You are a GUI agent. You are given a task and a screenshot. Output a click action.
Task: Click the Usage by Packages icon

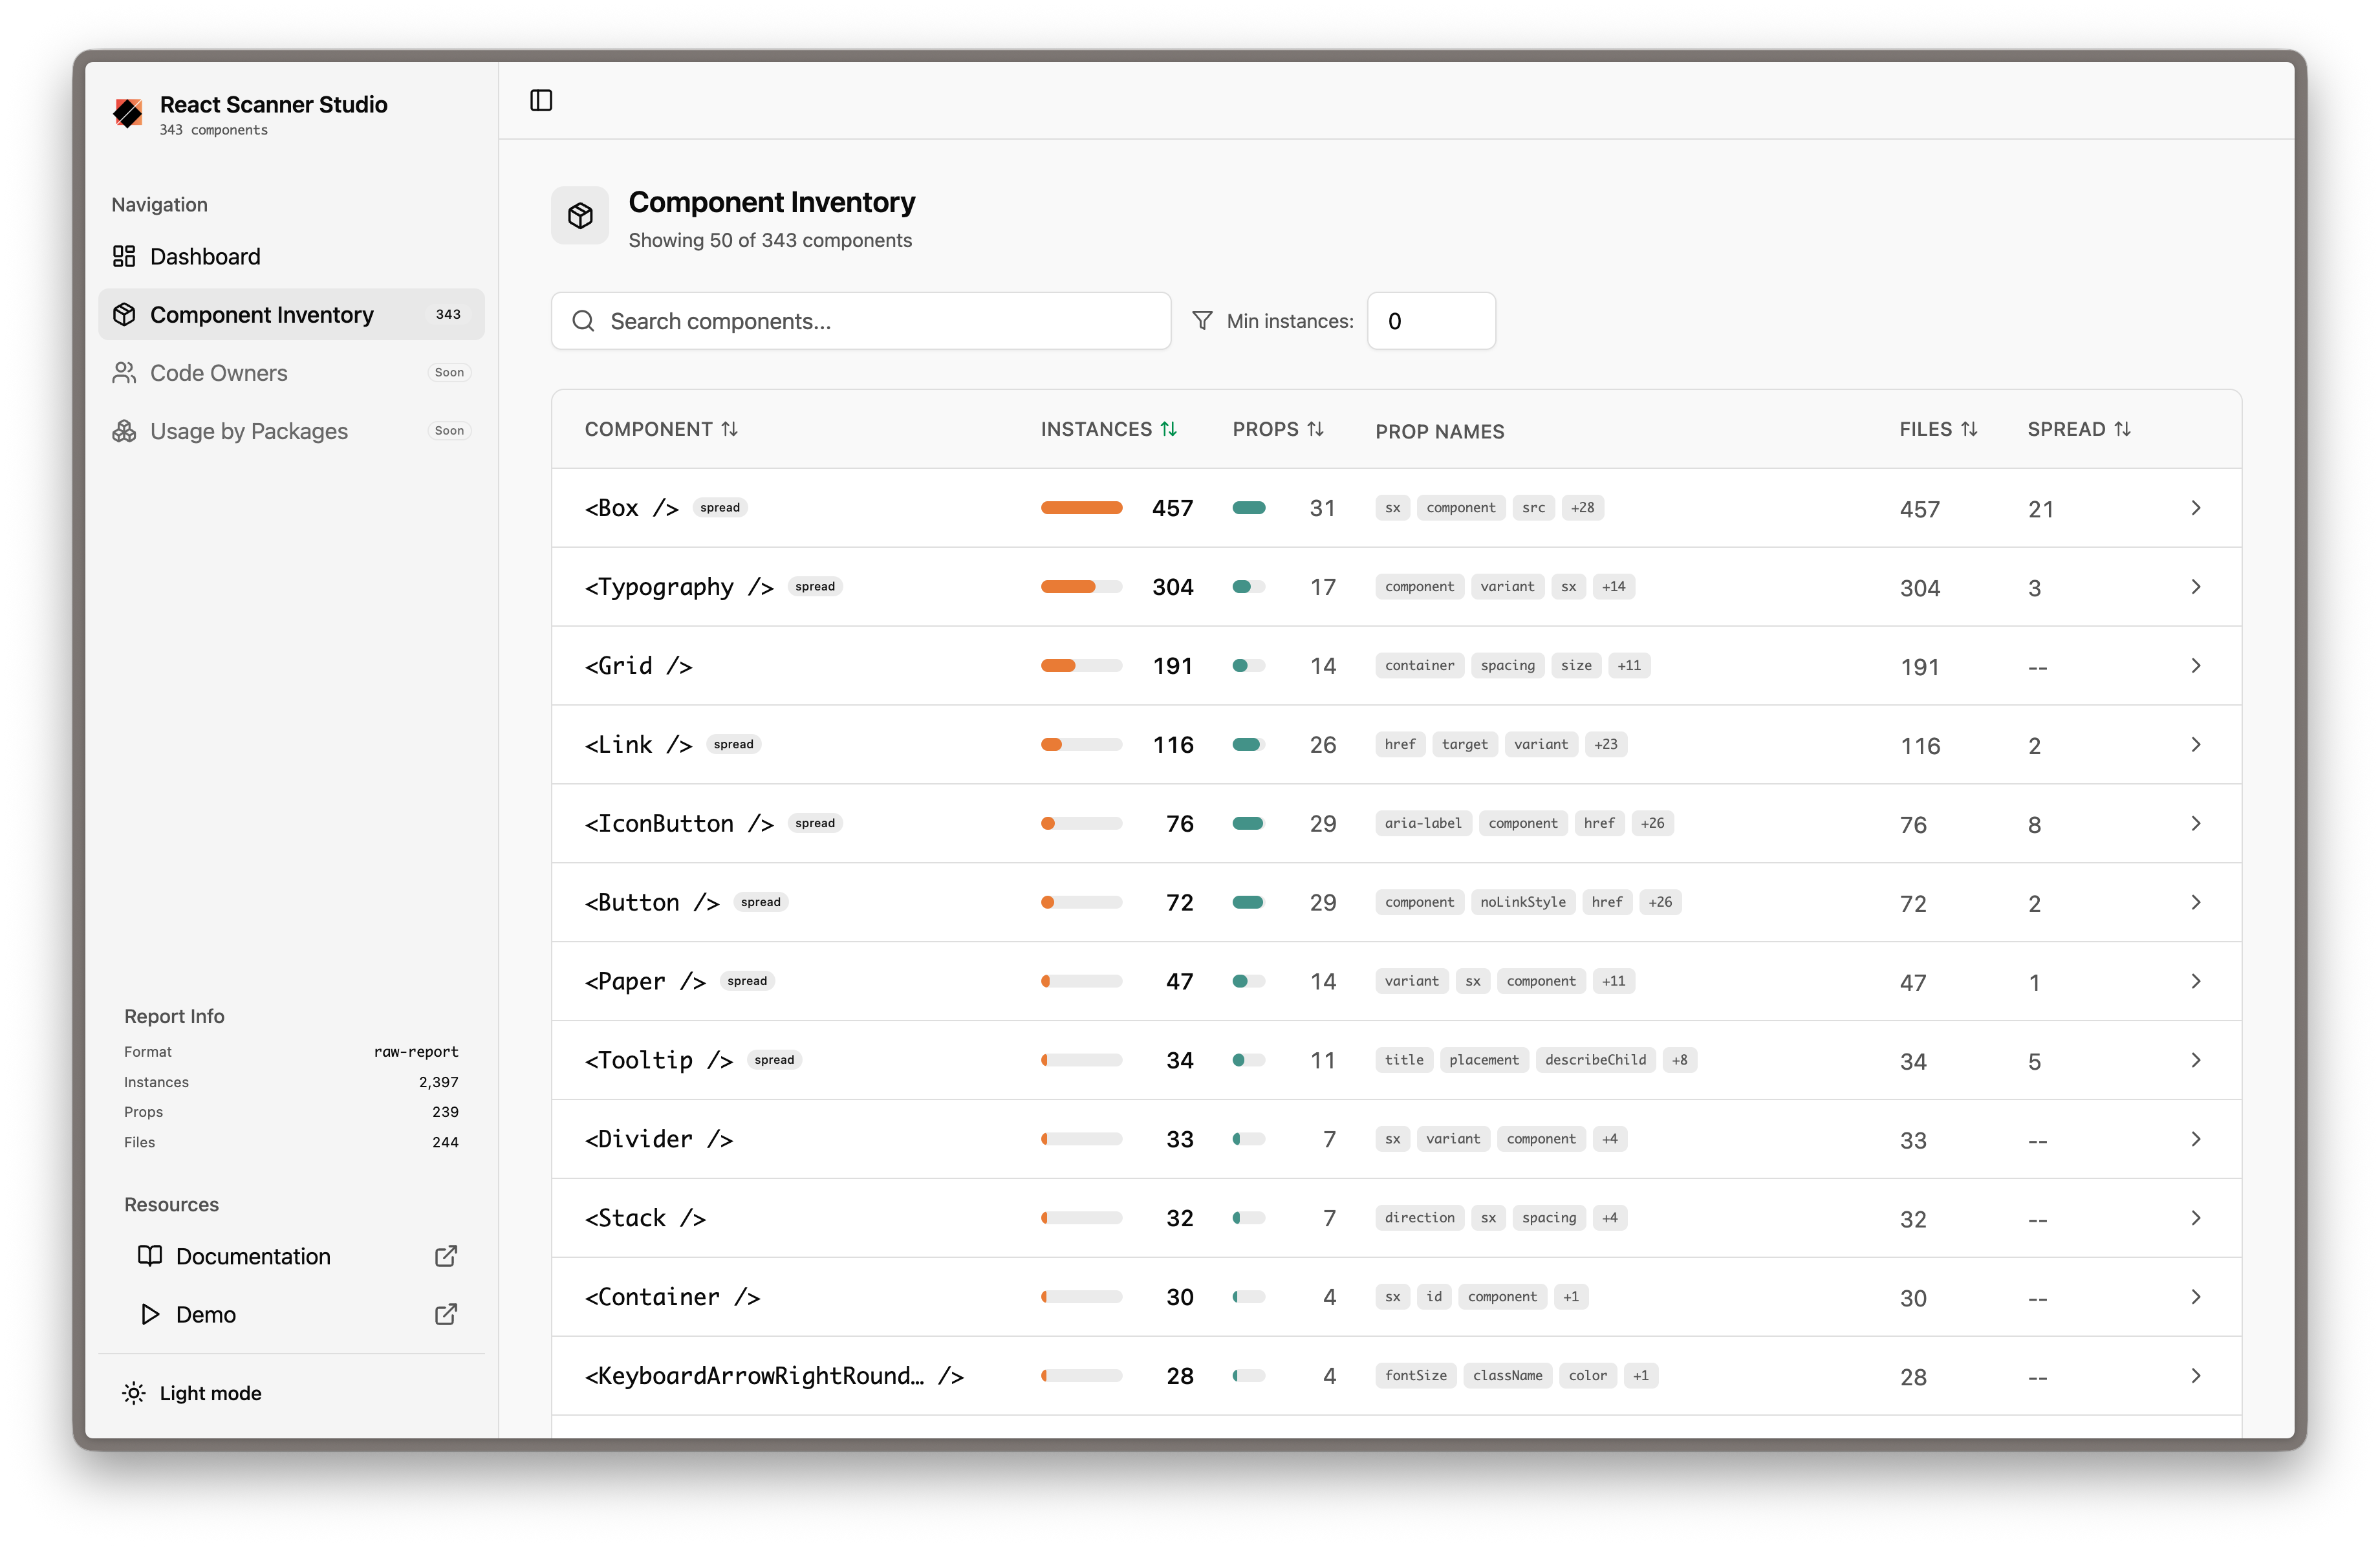[124, 431]
